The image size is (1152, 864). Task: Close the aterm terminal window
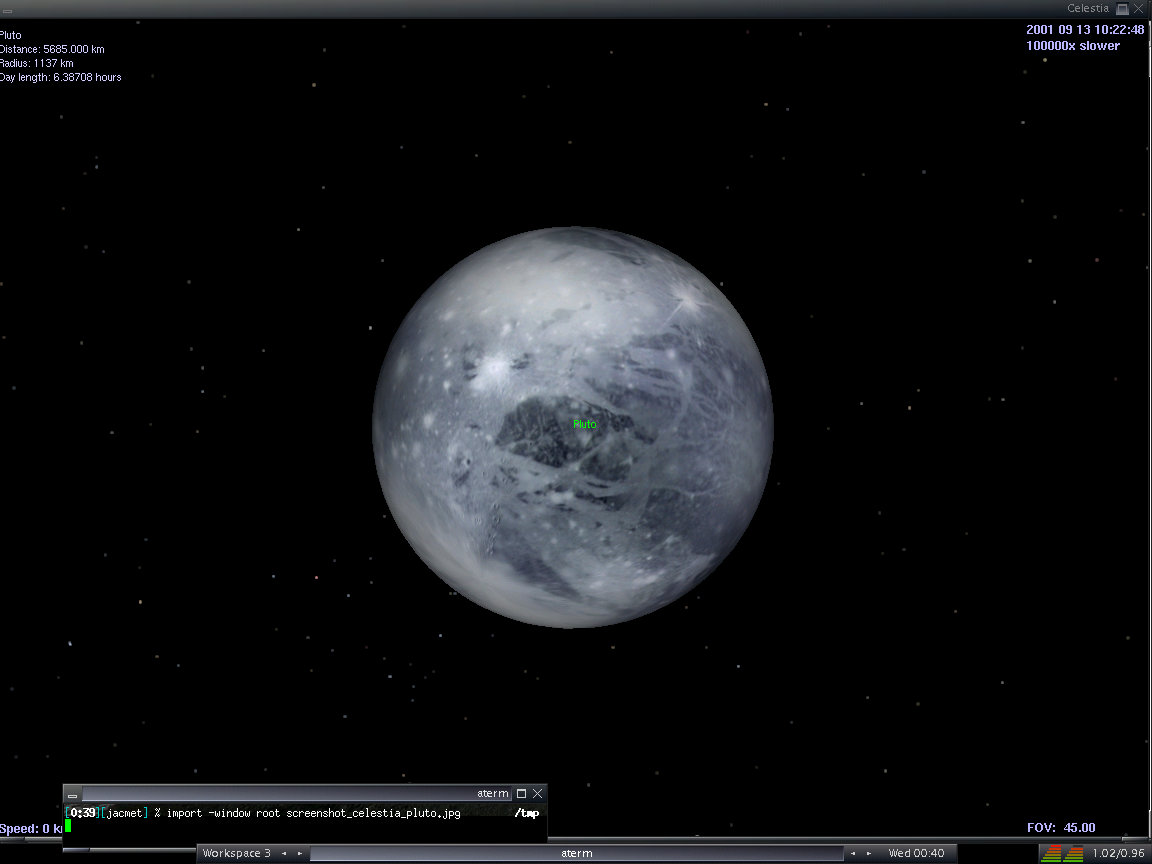tap(537, 793)
